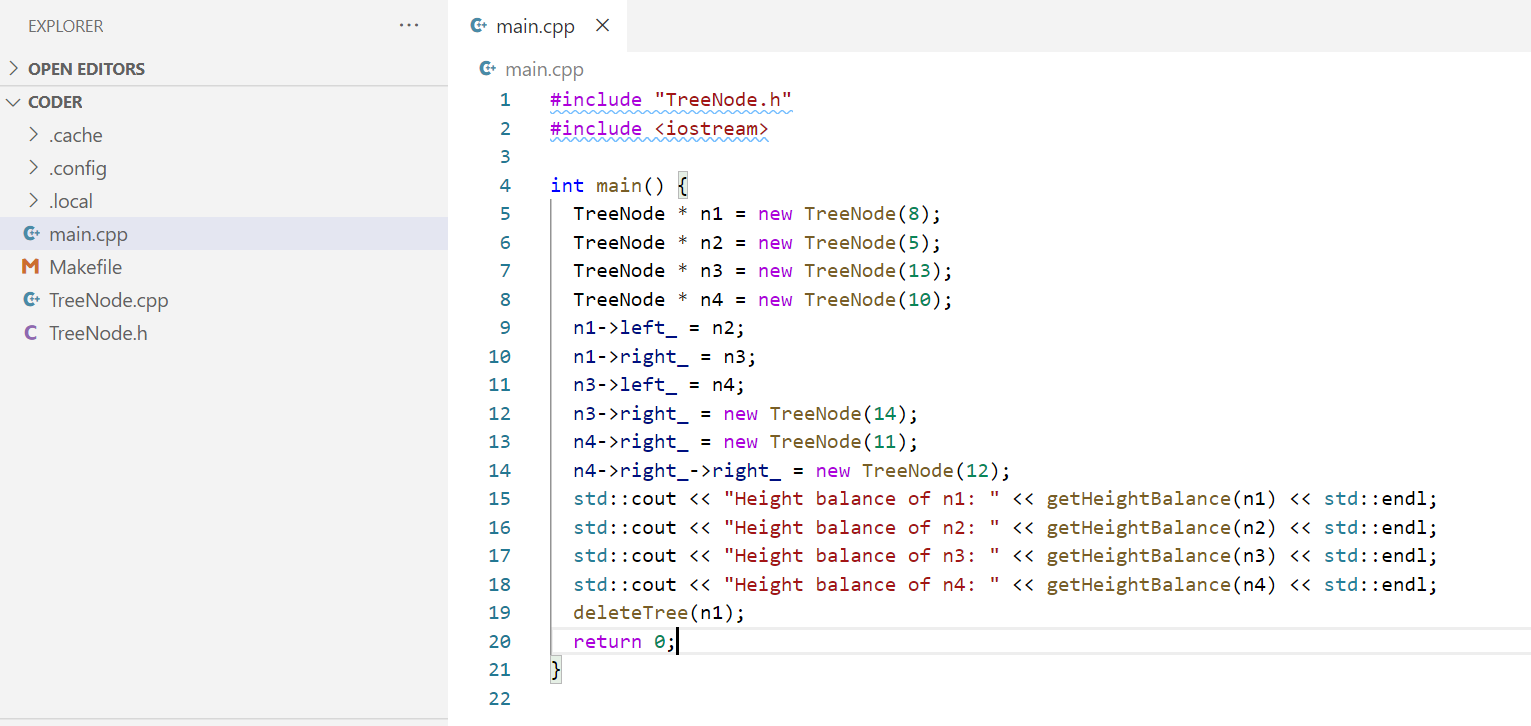
Task: Click the C++ icon in the breadcrumb bar
Action: (x=487, y=69)
